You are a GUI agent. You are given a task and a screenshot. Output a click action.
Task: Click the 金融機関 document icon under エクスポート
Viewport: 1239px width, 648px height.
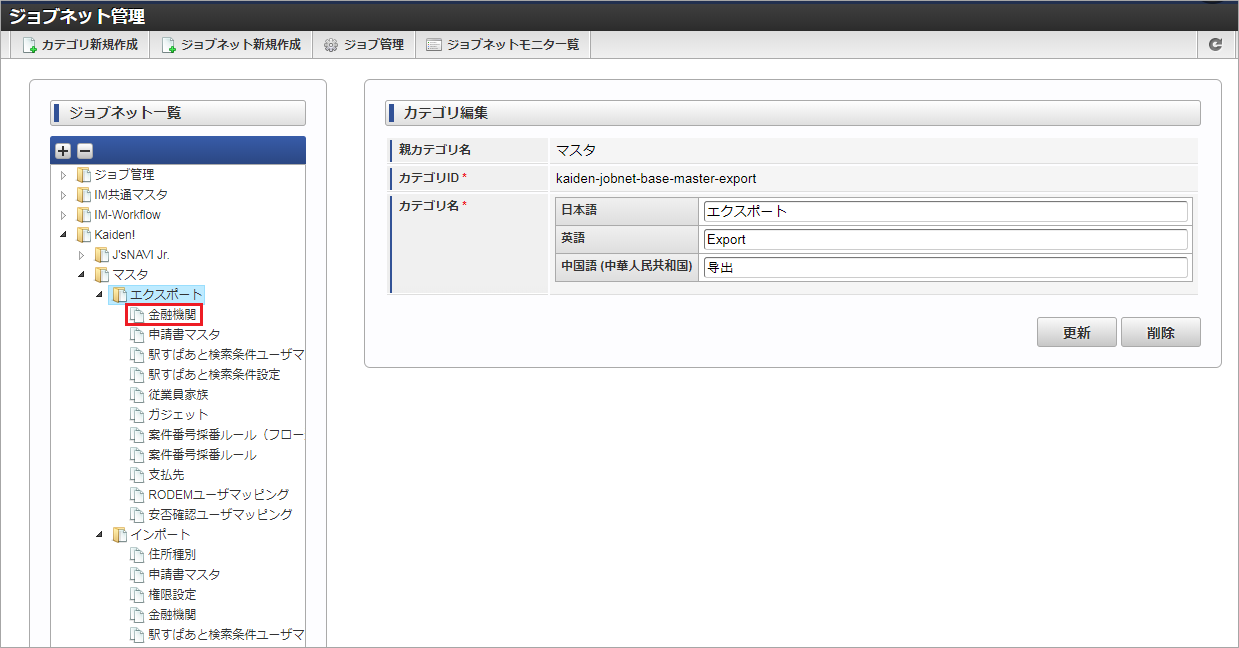click(x=138, y=315)
